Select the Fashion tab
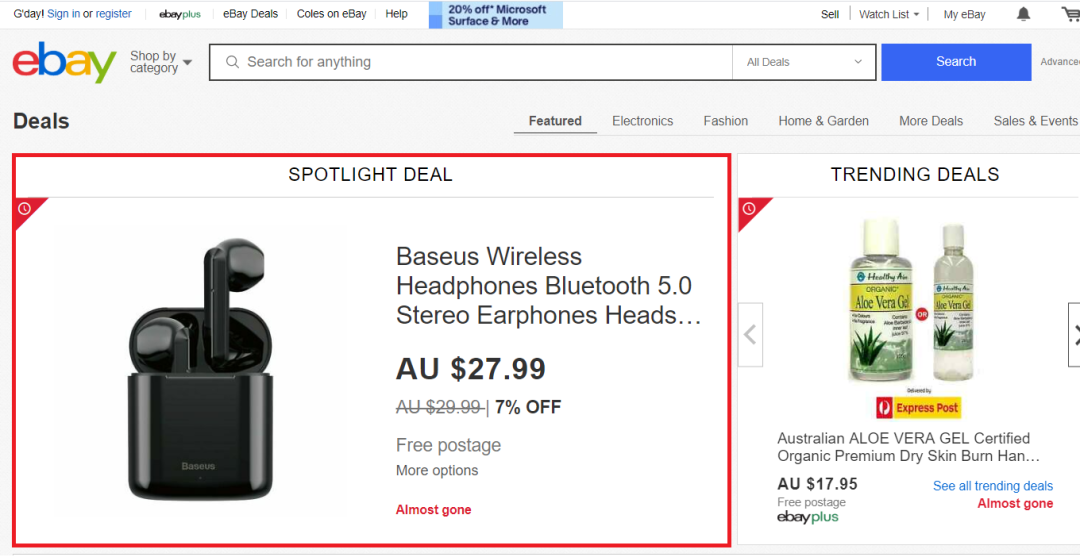 click(725, 121)
